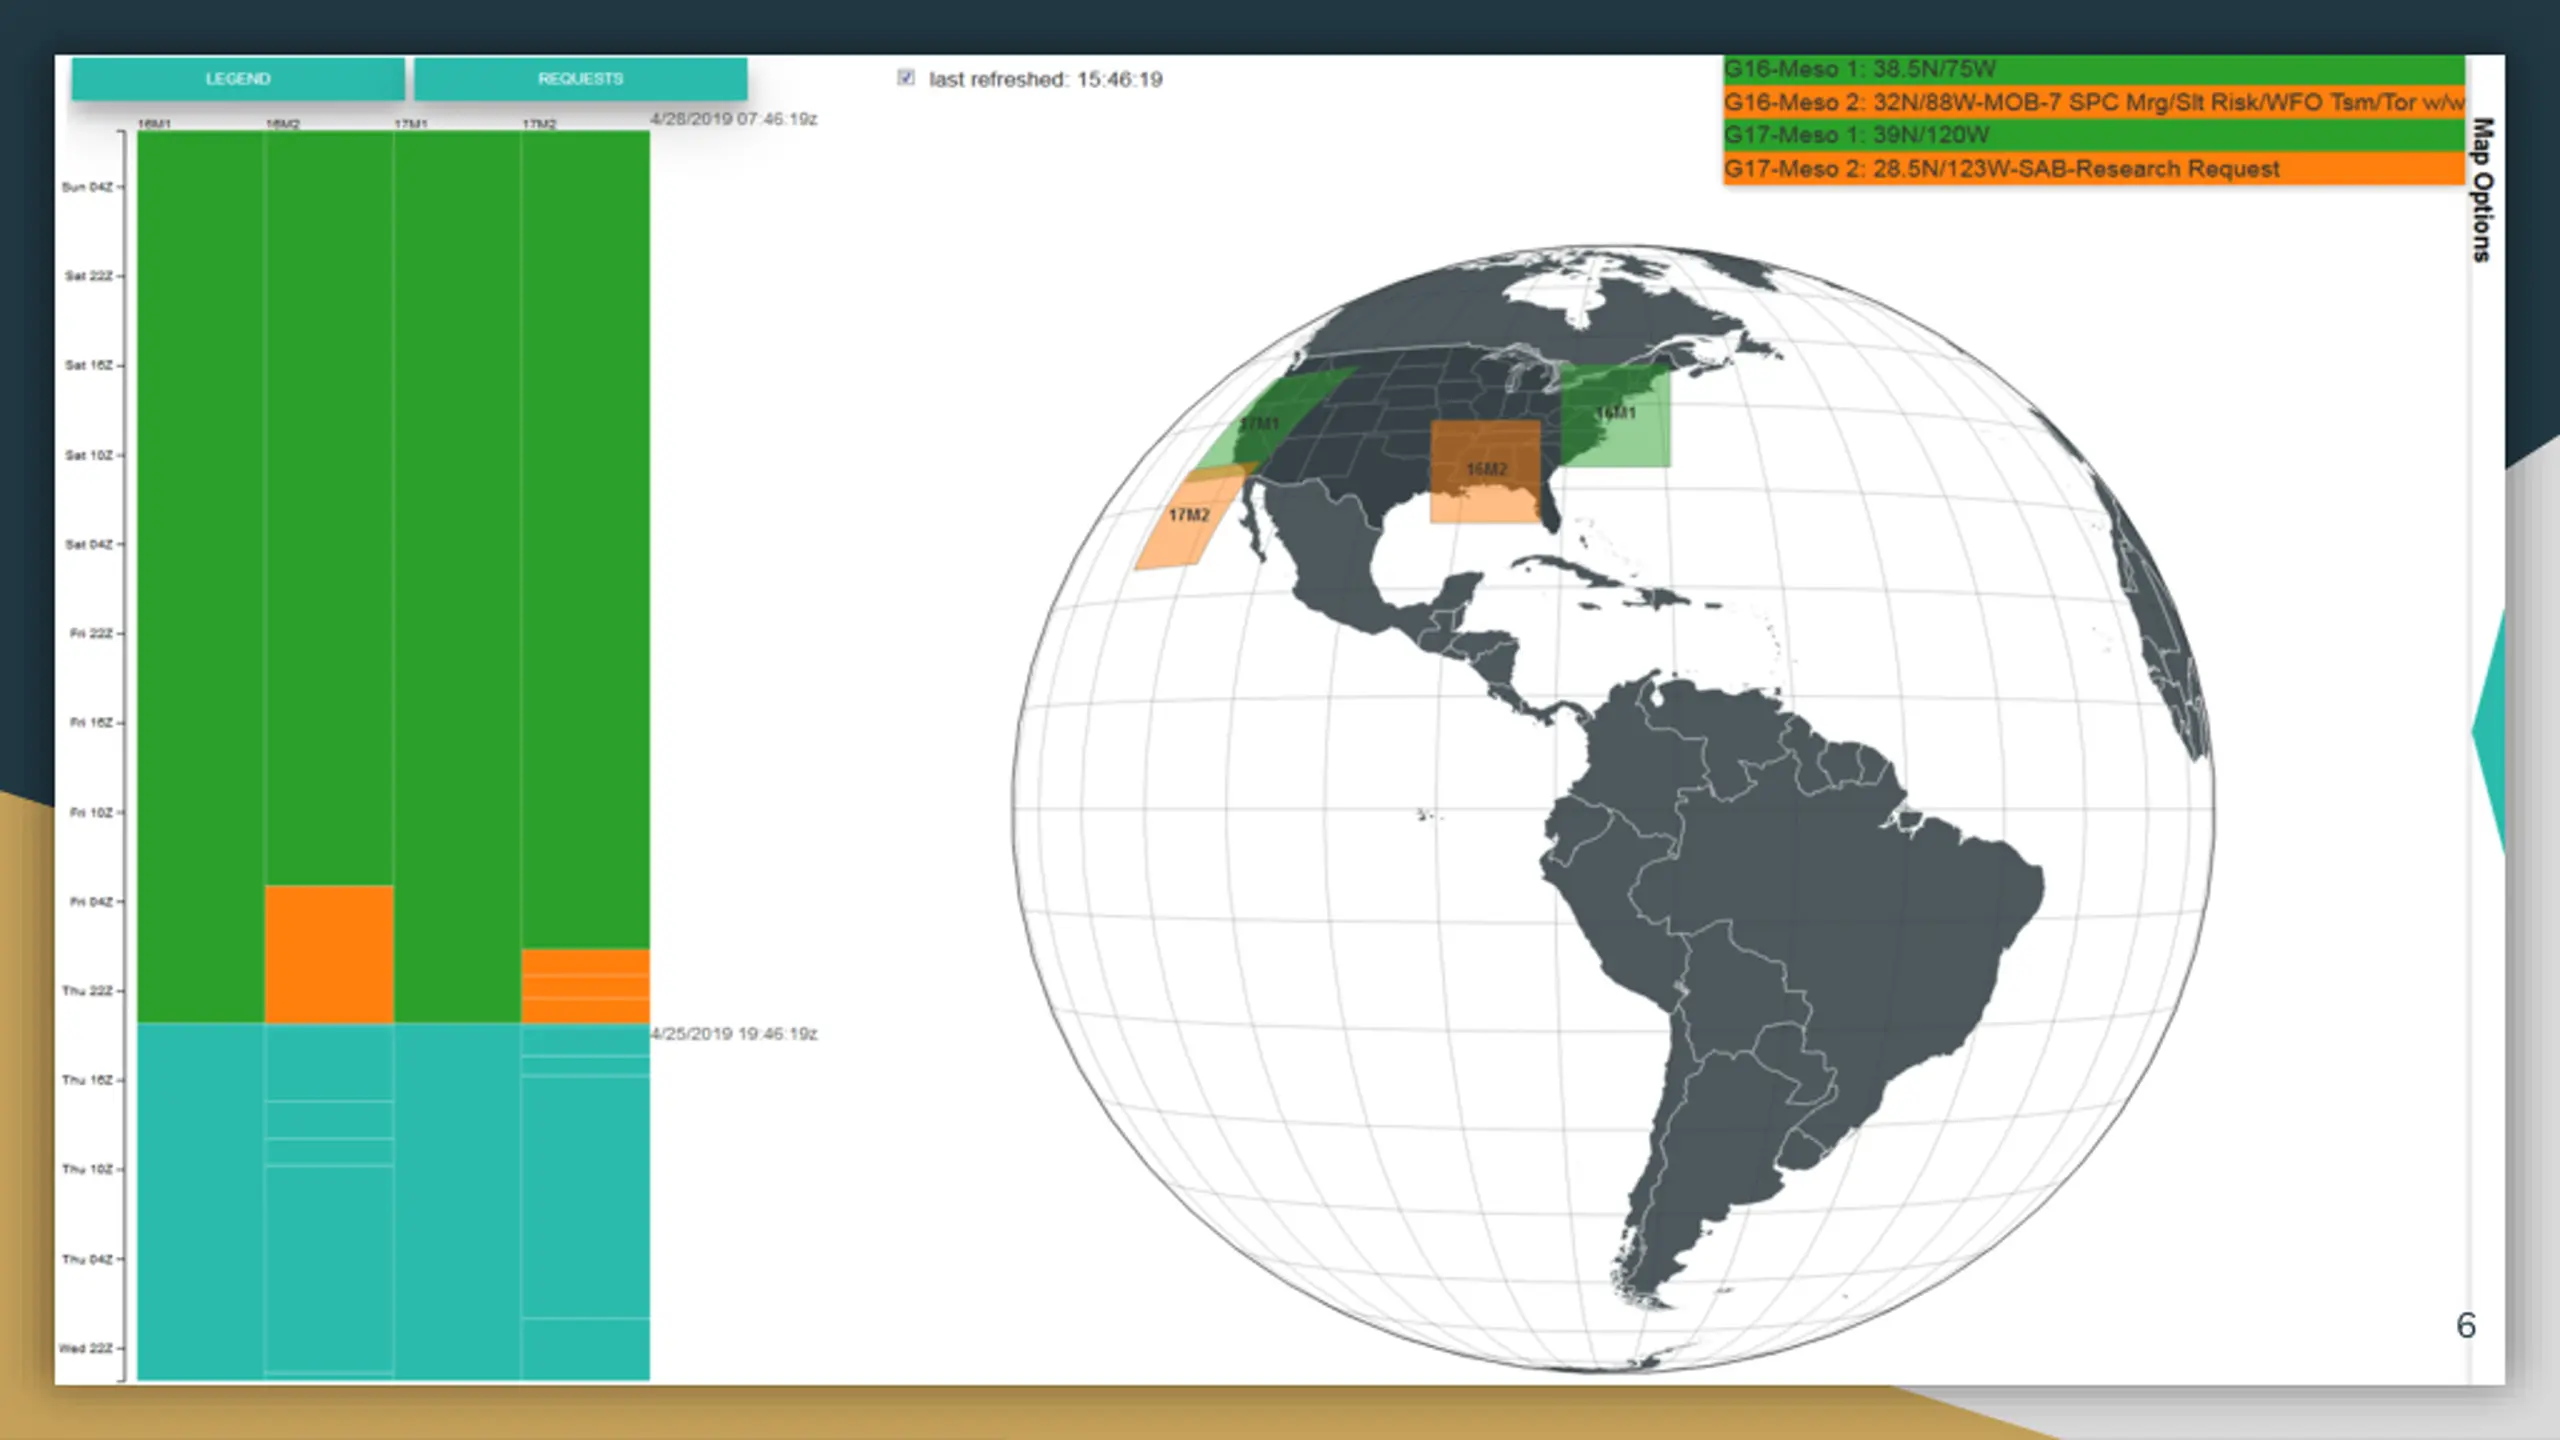Viewport: 2560px width, 1440px height.
Task: Click the orange block in 16M2 column
Action: click(329, 954)
